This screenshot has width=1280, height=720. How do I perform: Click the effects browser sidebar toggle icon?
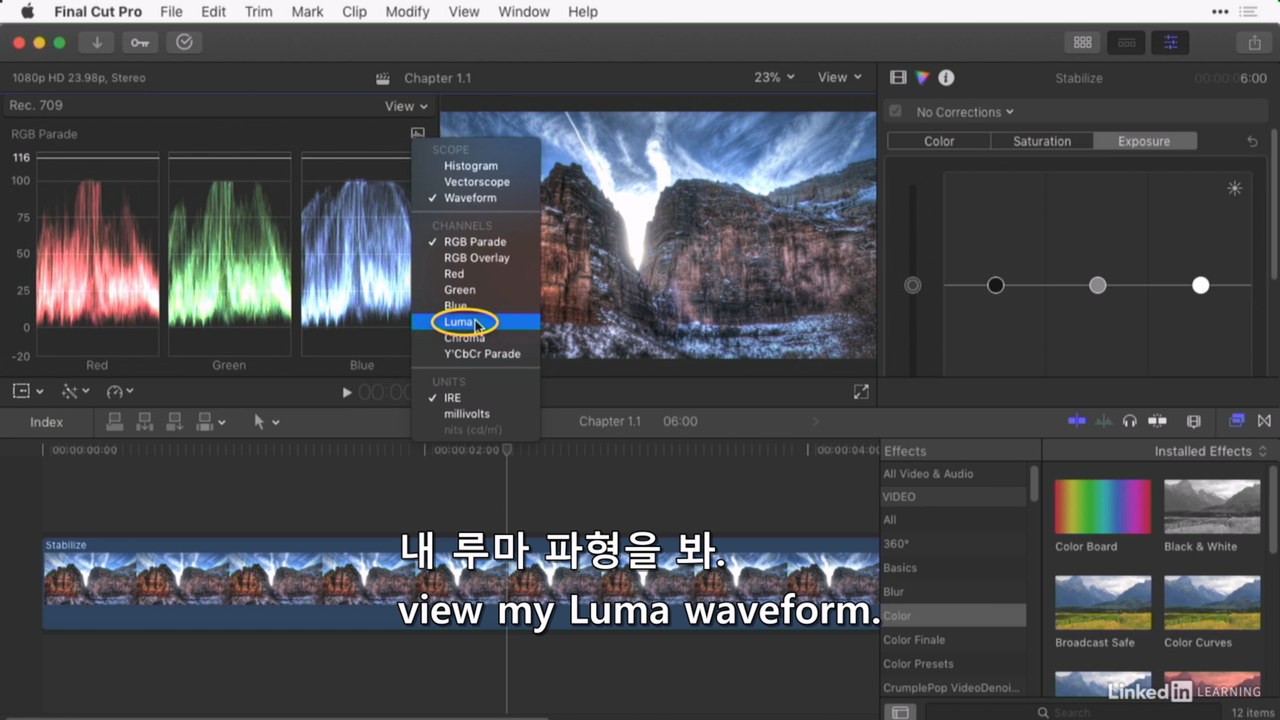pos(901,712)
